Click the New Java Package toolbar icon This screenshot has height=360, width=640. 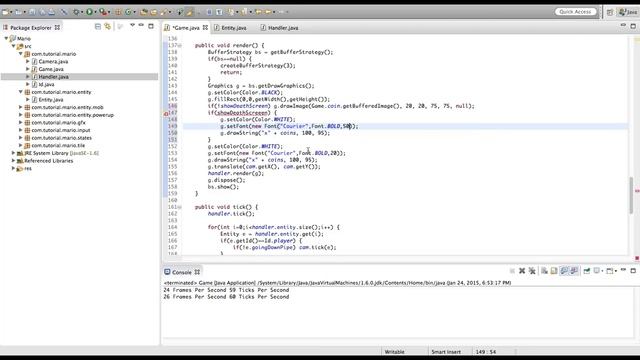(x=118, y=12)
